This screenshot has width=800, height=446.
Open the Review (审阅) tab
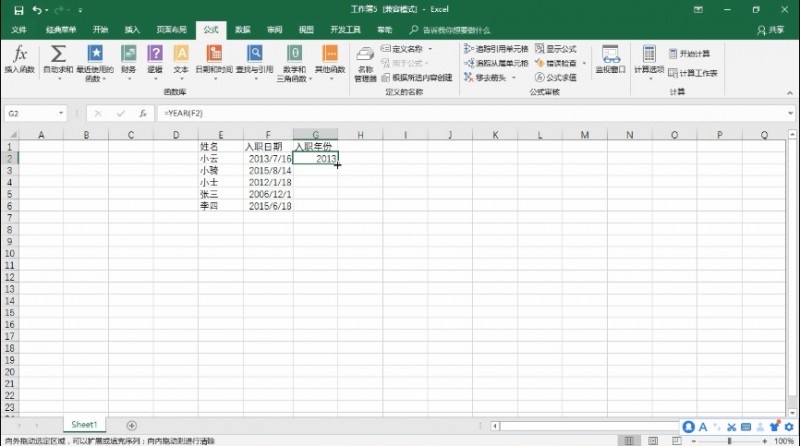pos(274,30)
